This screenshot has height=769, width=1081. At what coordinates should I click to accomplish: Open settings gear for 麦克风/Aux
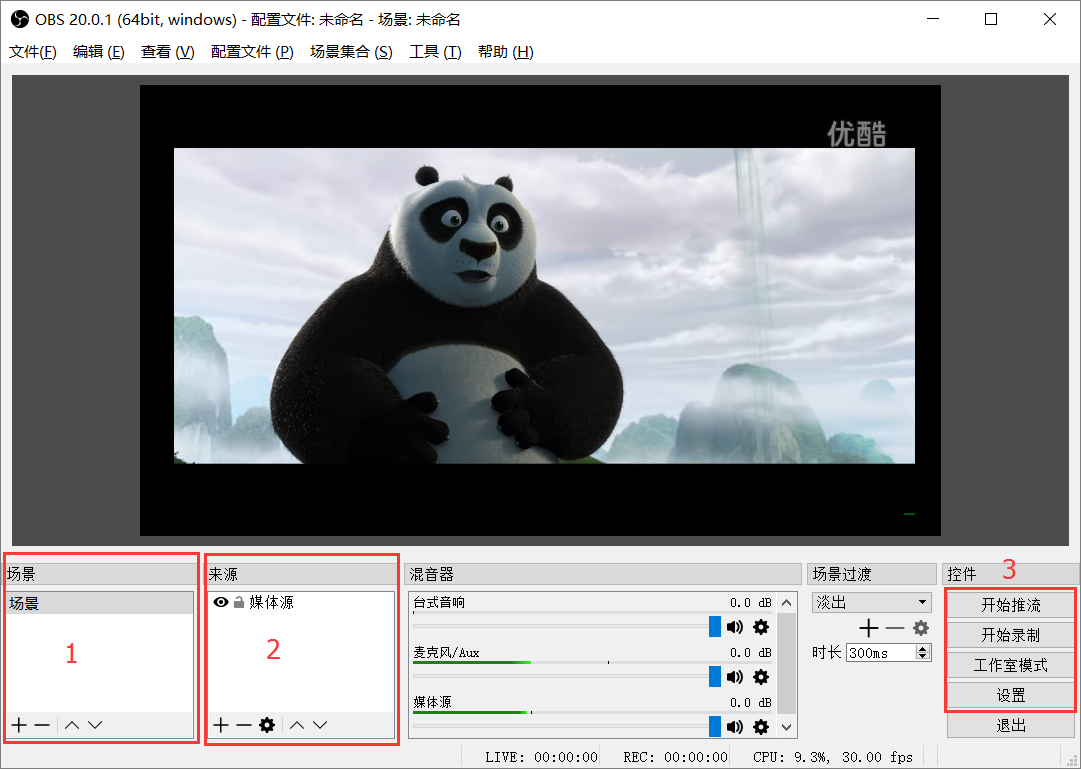click(761, 677)
